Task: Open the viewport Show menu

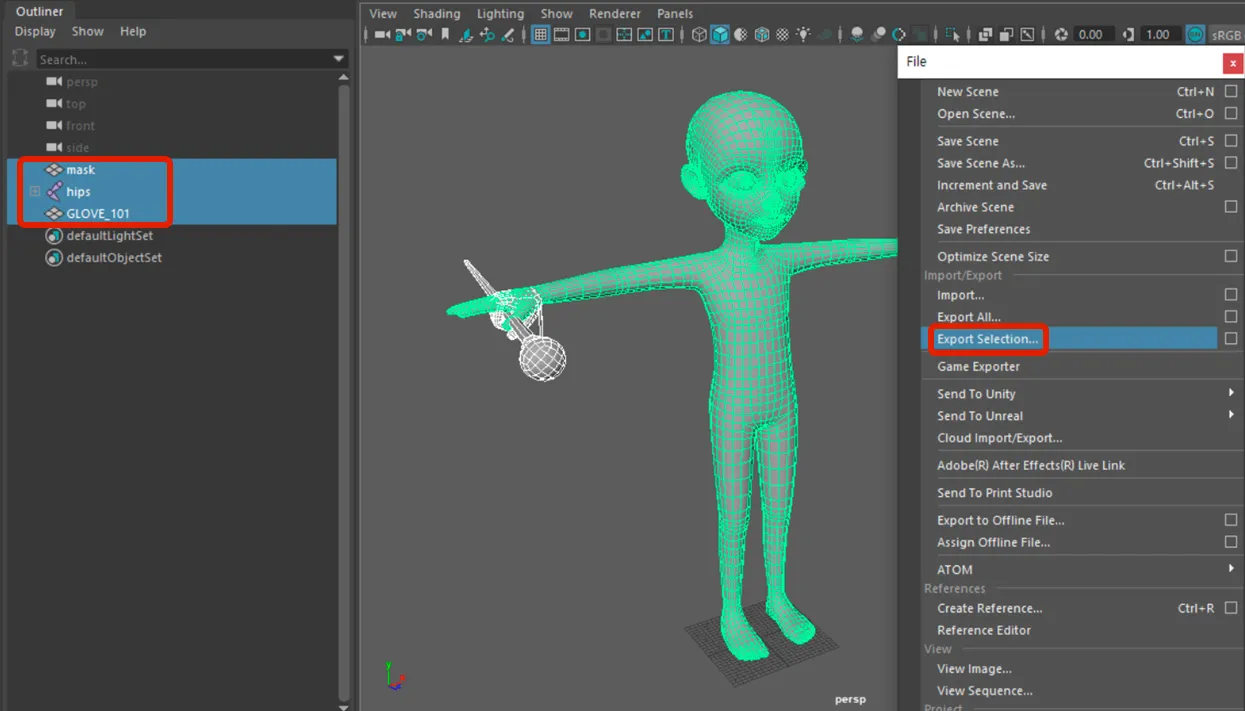Action: [x=557, y=14]
